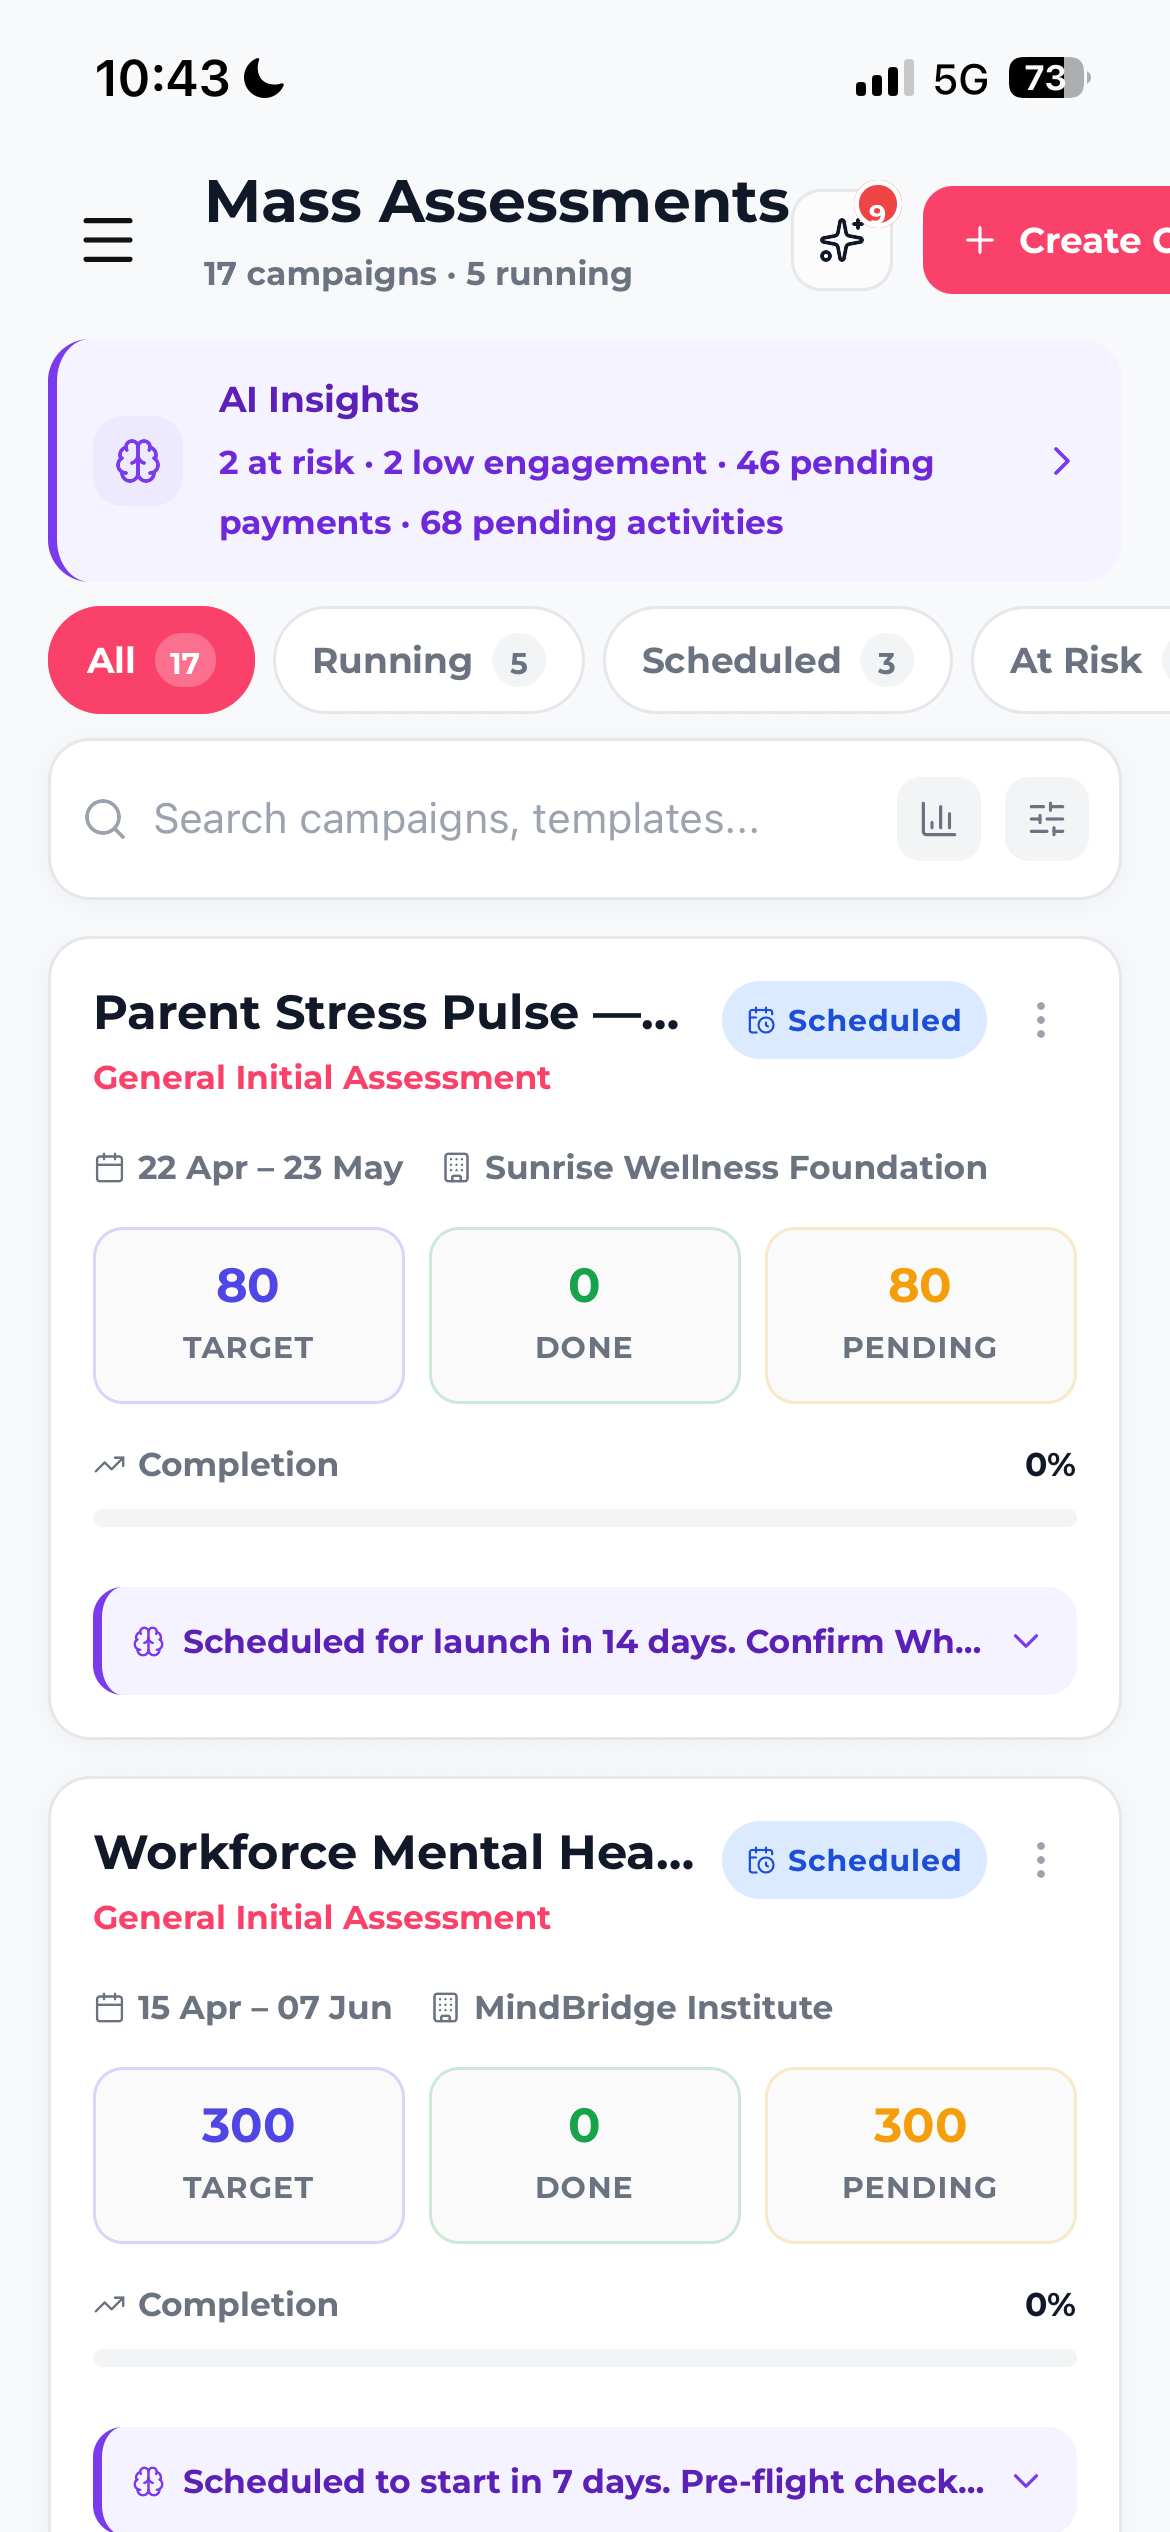Focus the Search campaigns, templates field
Viewport: 1170px width, 2532px height.
click(500, 819)
